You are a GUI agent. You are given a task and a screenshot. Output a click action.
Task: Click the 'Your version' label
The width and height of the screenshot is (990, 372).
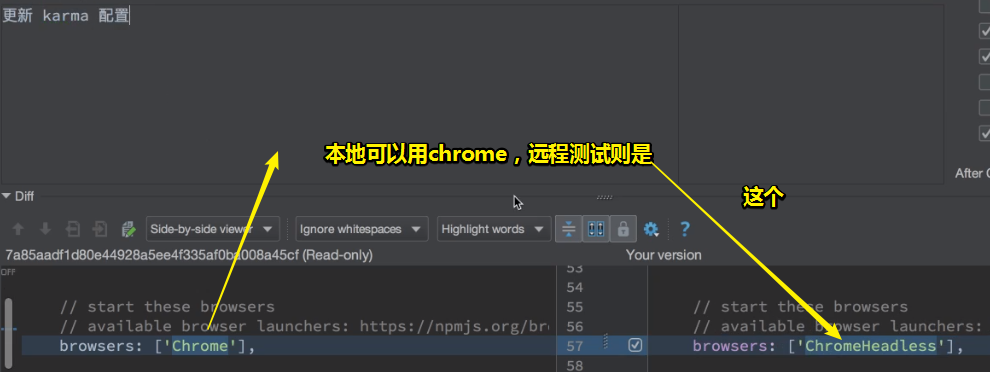(x=664, y=255)
